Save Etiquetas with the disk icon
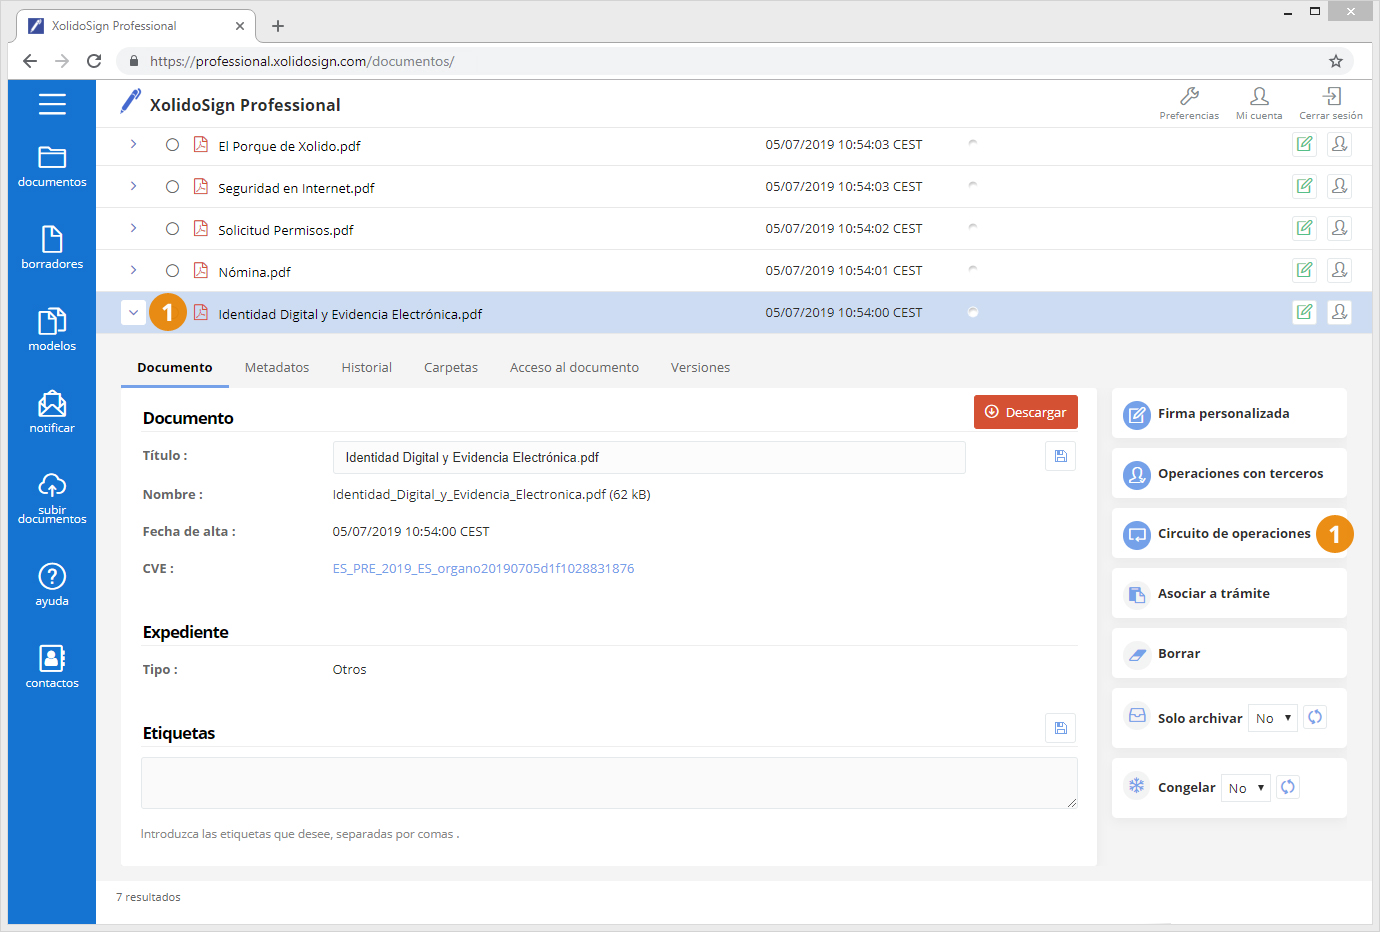The width and height of the screenshot is (1380, 932). pos(1061,728)
